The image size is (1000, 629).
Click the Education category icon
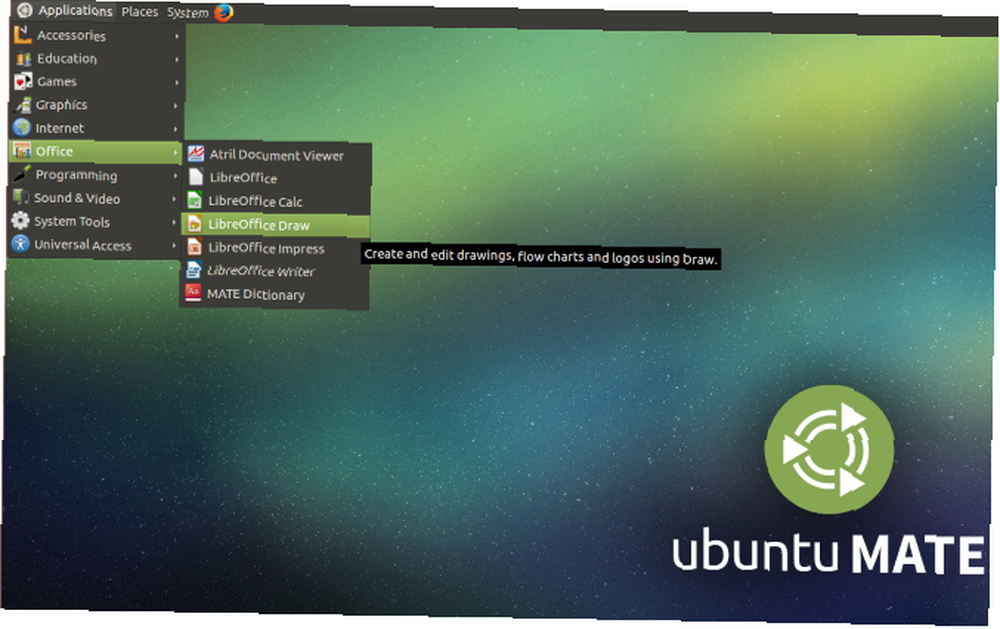point(24,59)
